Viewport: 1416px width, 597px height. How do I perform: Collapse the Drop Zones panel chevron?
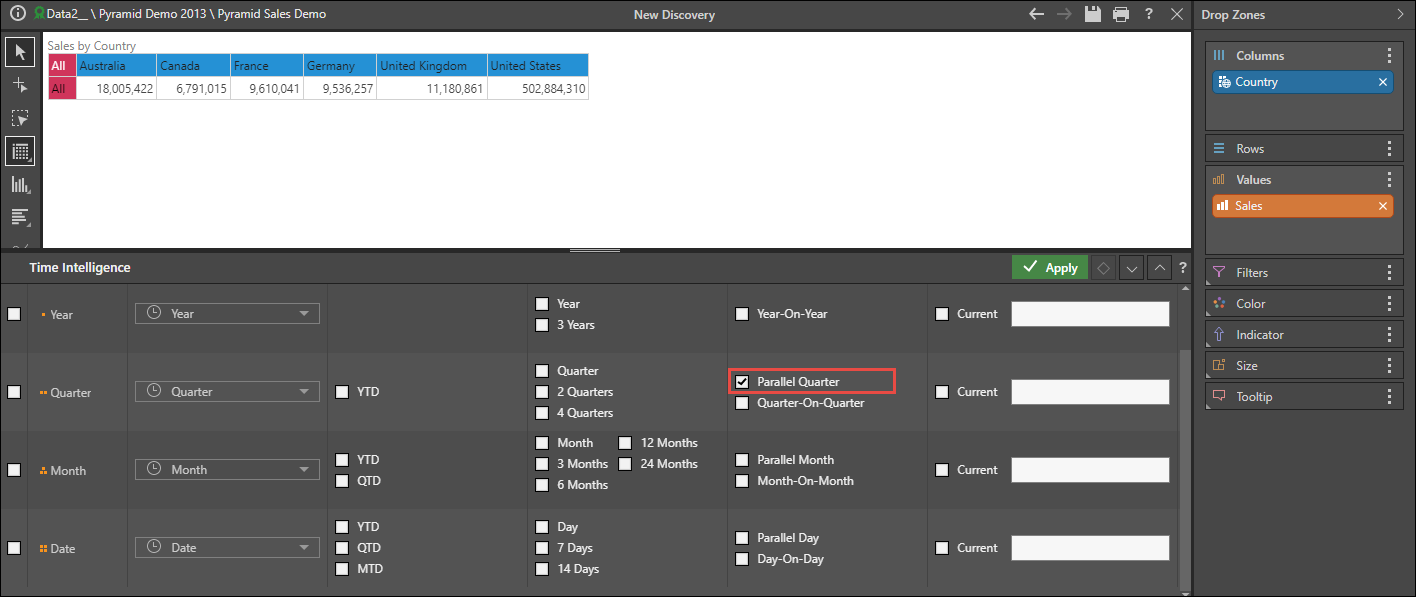click(1400, 14)
